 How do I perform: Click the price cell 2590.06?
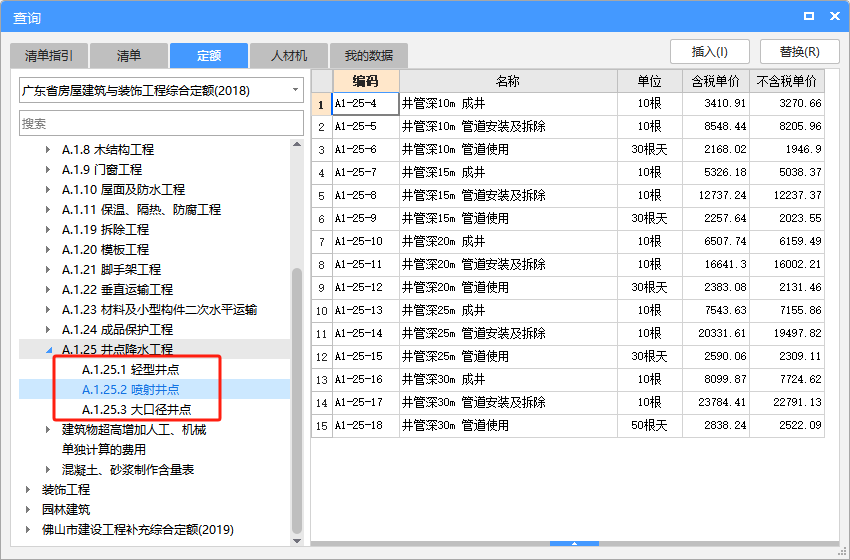[716, 357]
